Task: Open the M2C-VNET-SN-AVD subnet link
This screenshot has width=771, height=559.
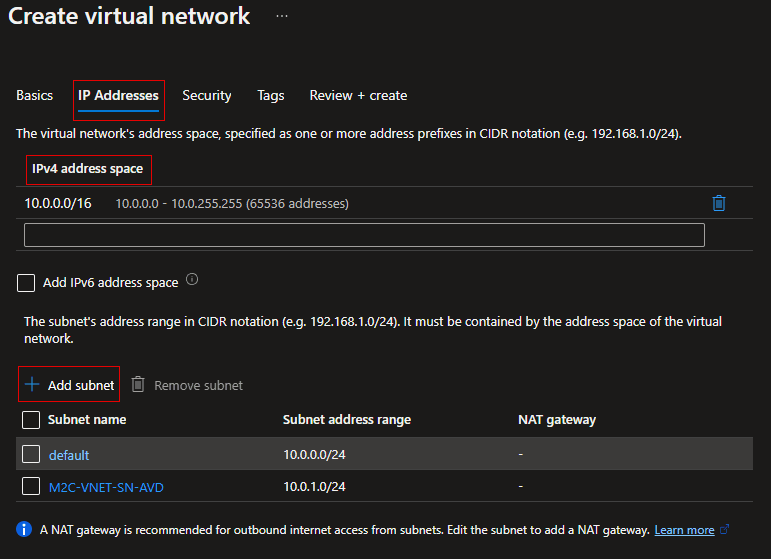Action: pos(106,487)
